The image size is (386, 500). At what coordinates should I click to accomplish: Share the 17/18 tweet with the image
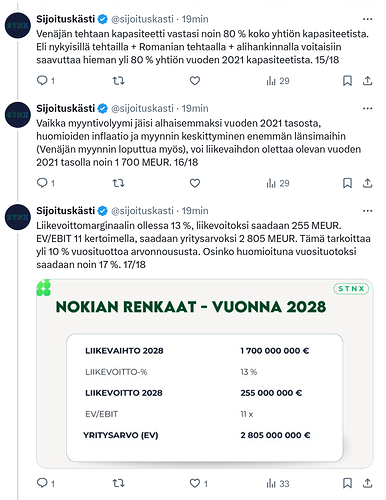367,483
